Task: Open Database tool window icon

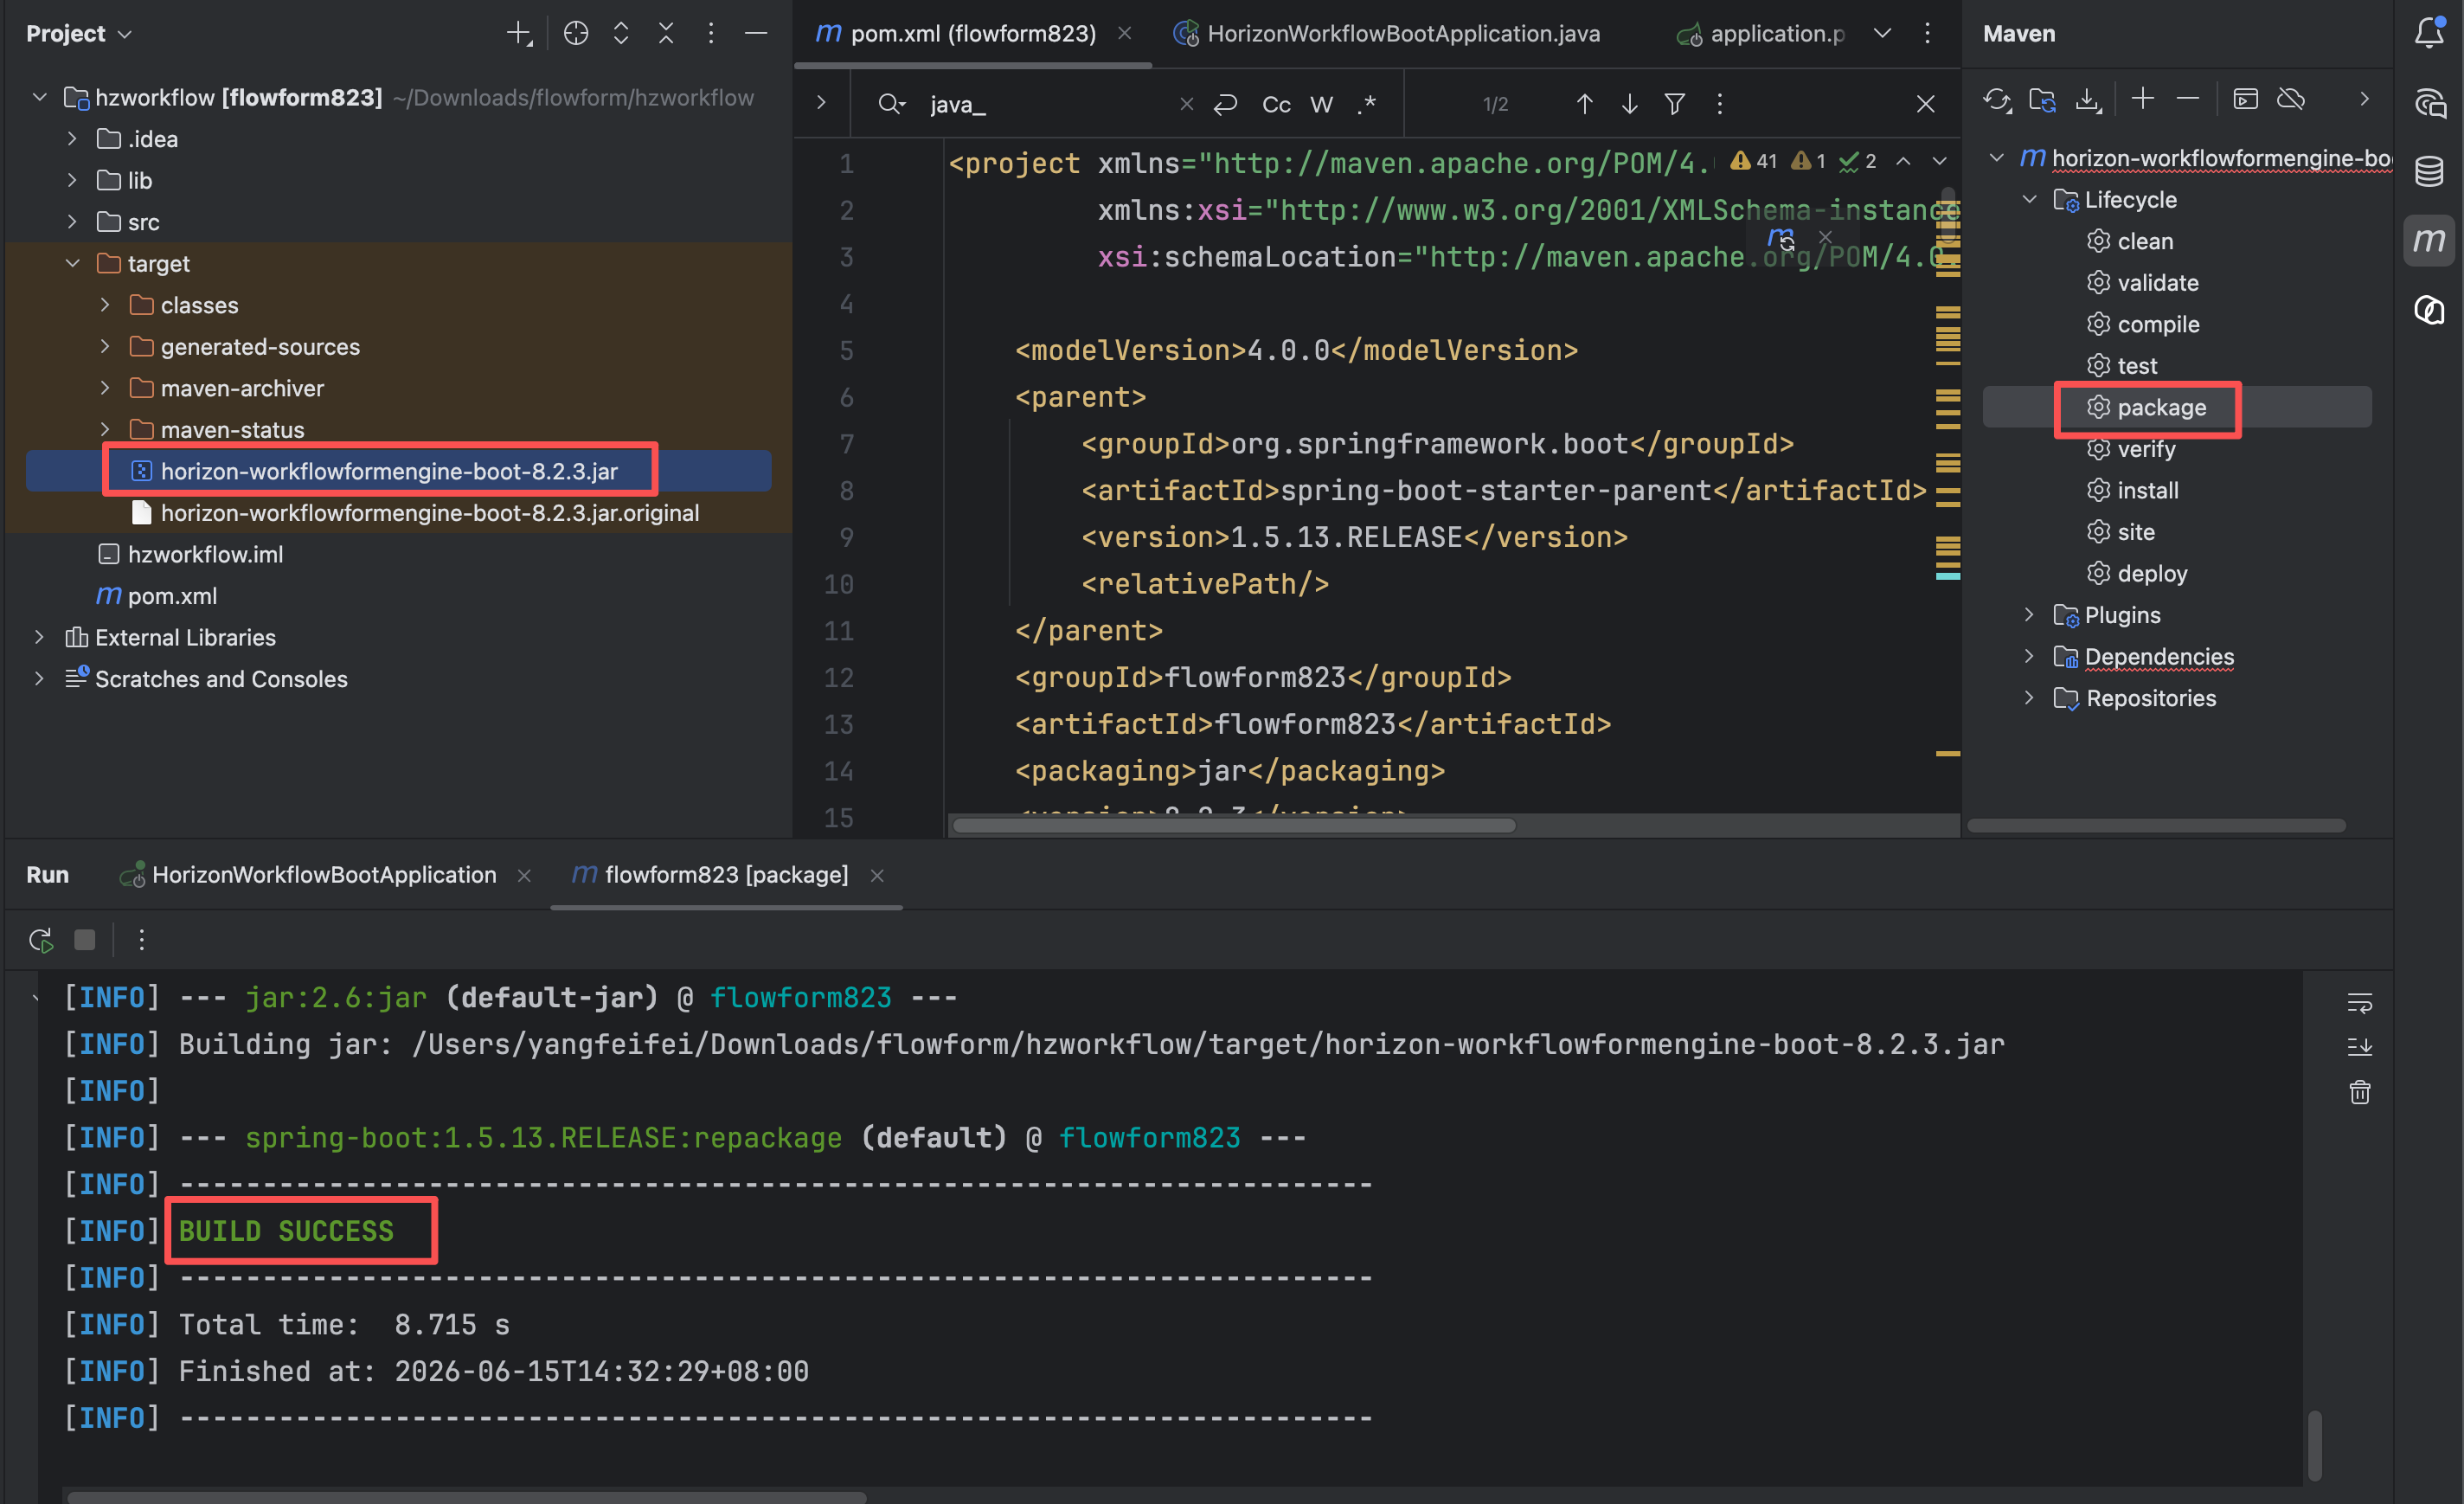Action: (2429, 171)
